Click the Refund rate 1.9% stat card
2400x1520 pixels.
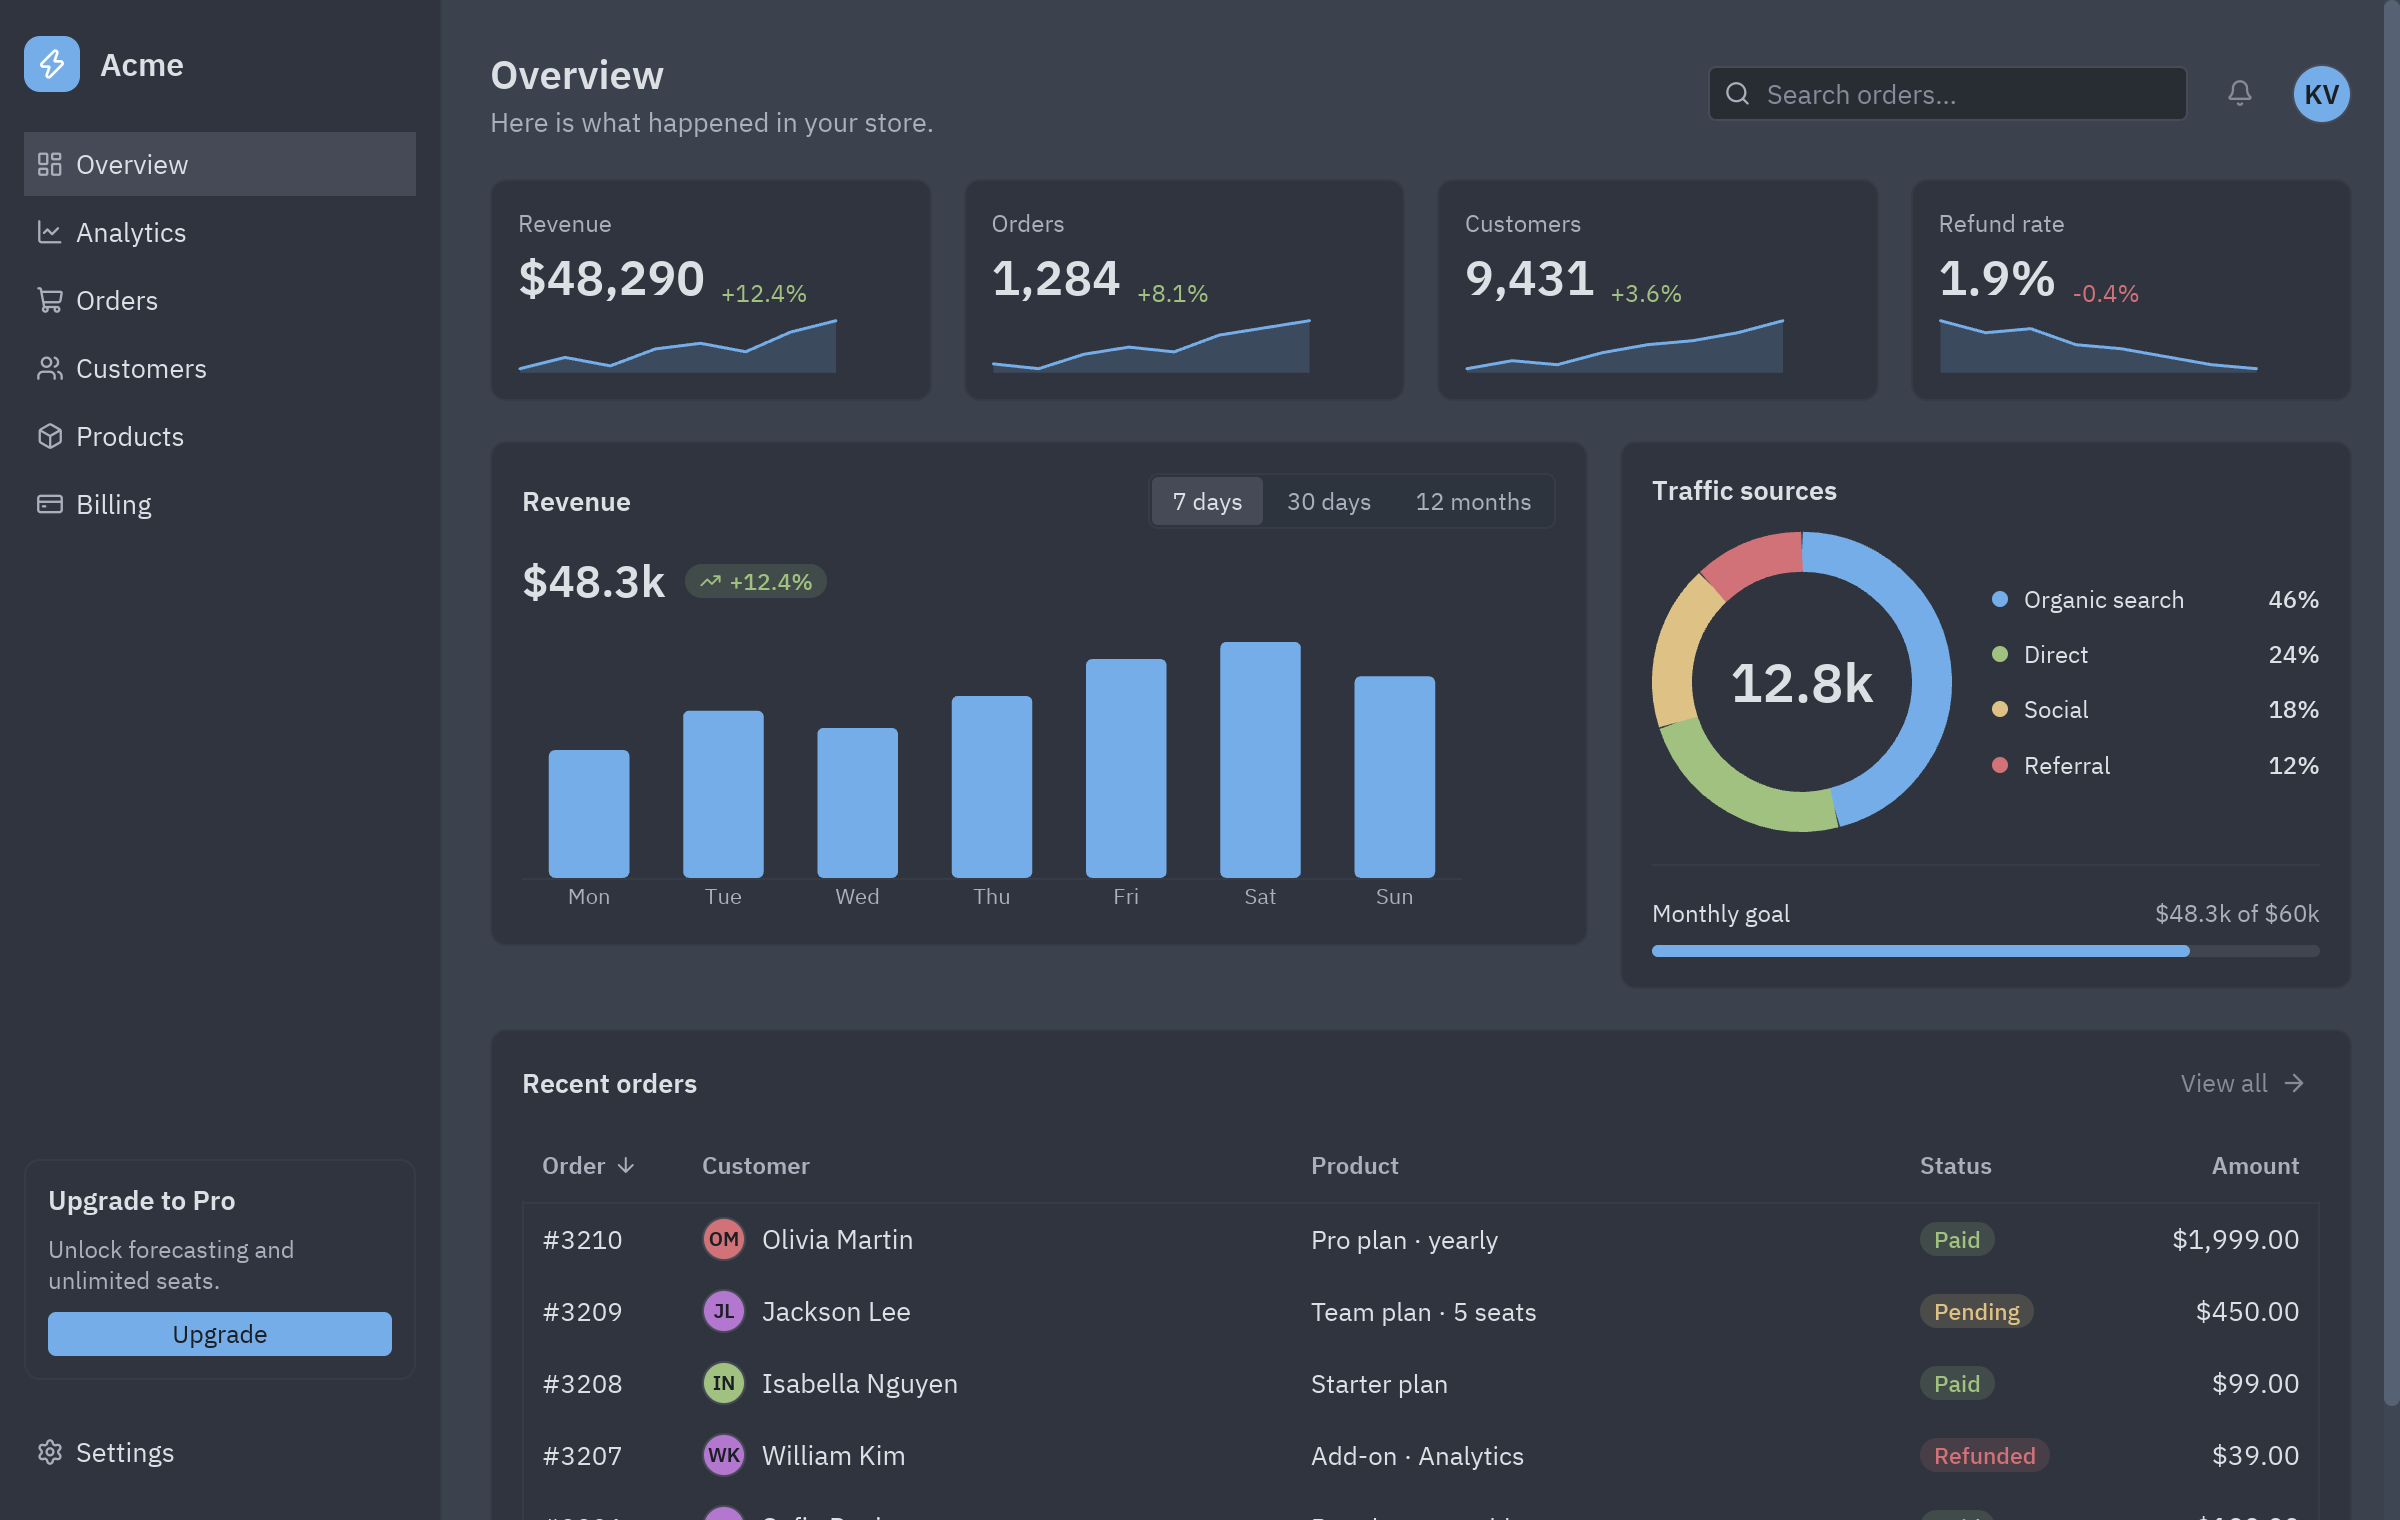2131,290
